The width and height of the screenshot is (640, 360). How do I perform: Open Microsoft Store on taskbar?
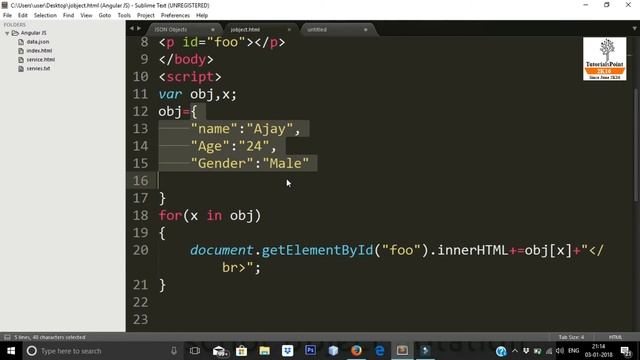click(242, 351)
